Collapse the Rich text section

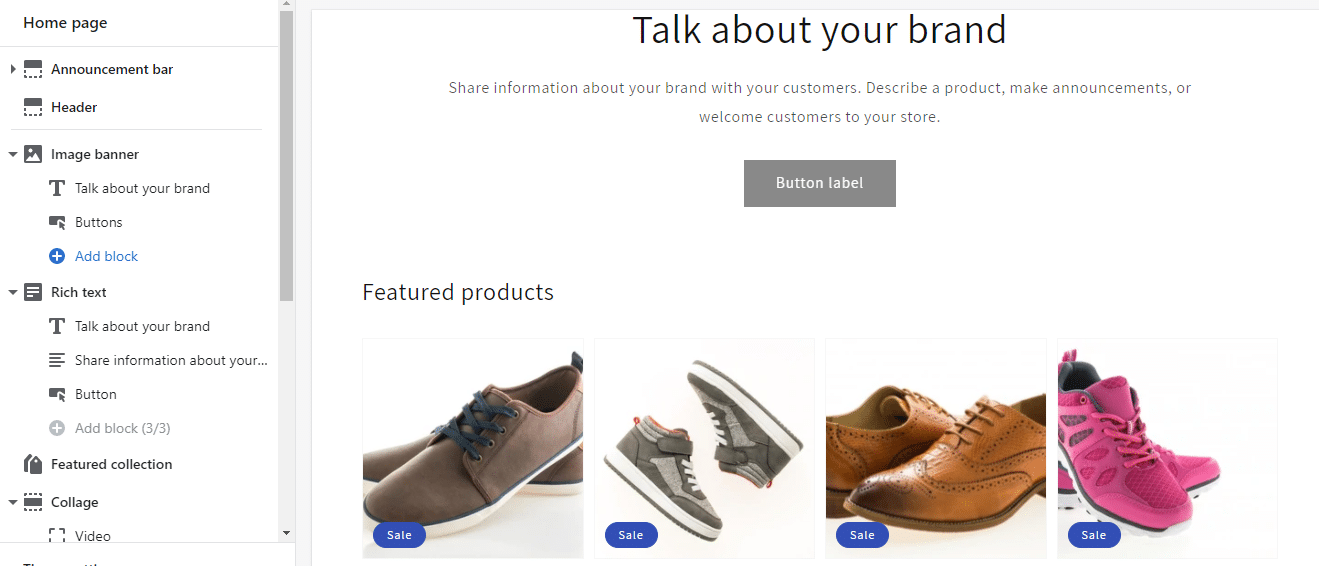tap(13, 292)
